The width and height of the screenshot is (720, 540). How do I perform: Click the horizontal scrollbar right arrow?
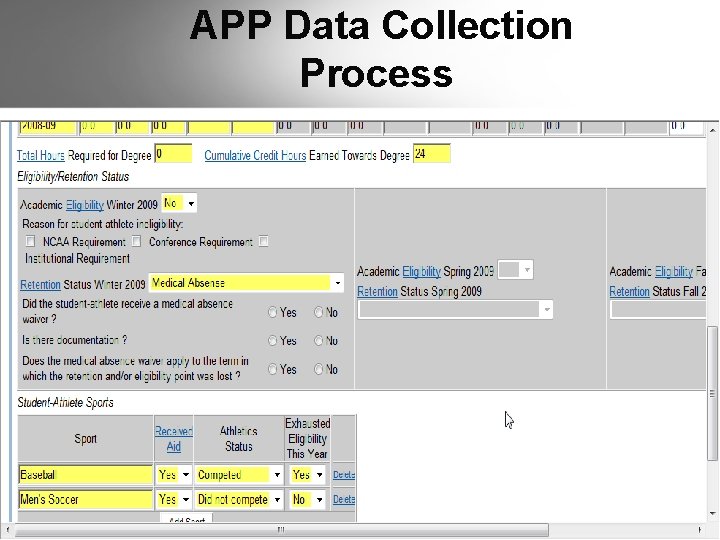pos(699,529)
